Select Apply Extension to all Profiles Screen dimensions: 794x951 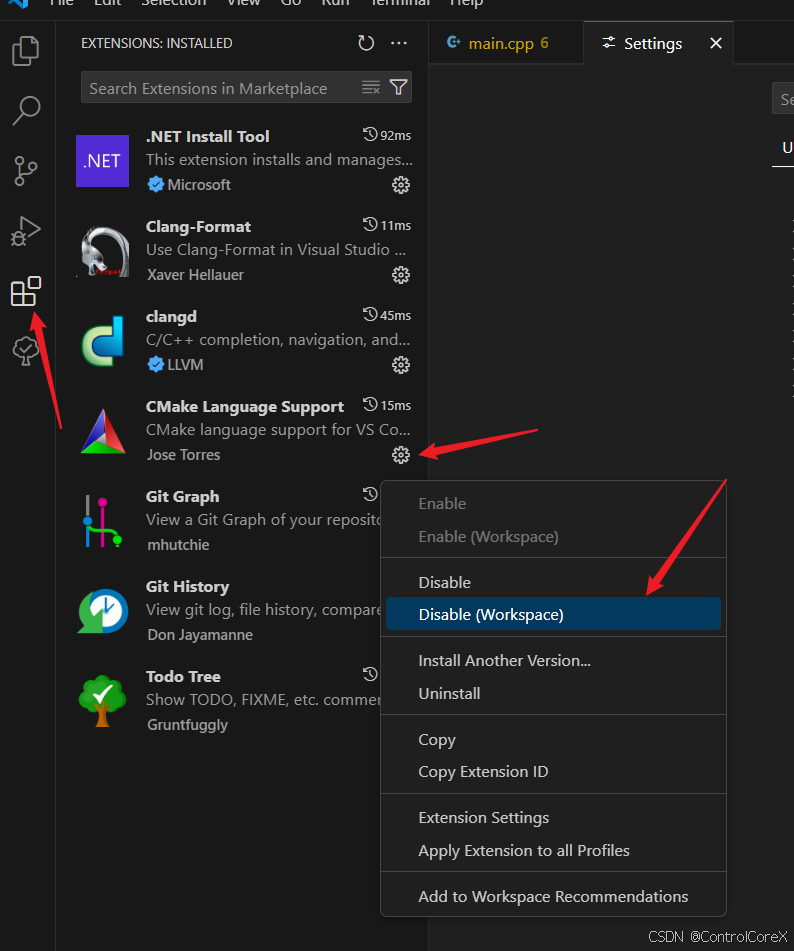click(553, 851)
